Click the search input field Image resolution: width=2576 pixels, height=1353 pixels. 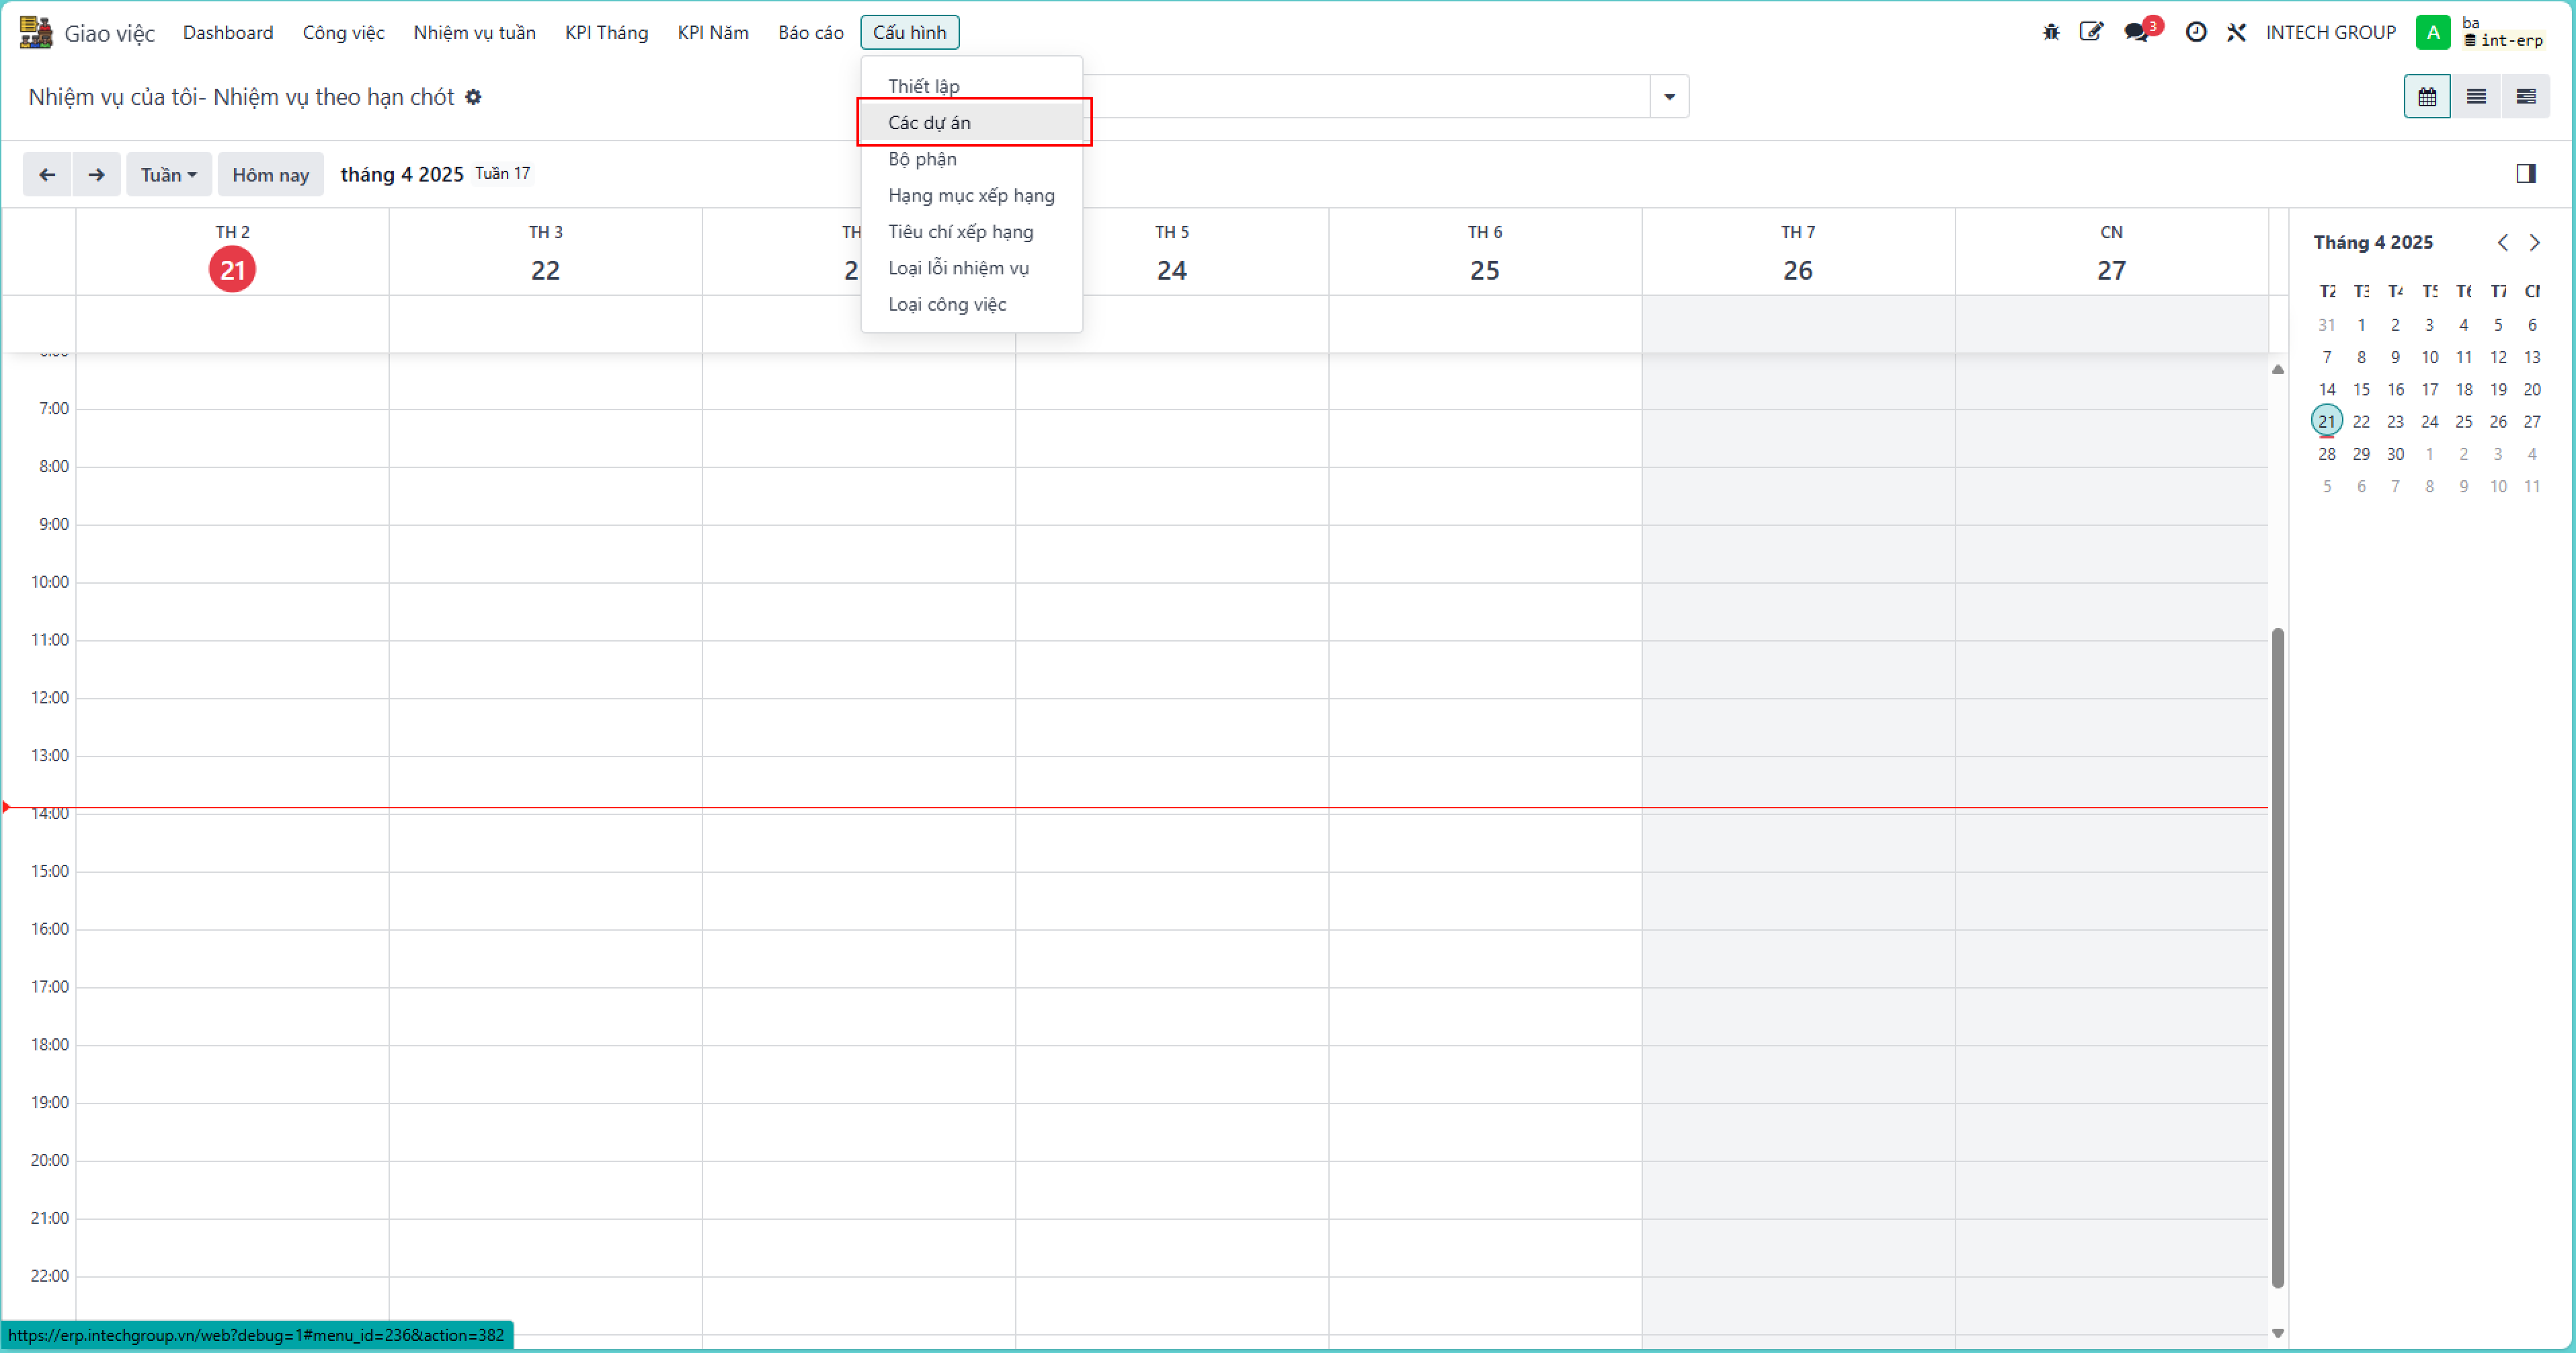(1366, 97)
